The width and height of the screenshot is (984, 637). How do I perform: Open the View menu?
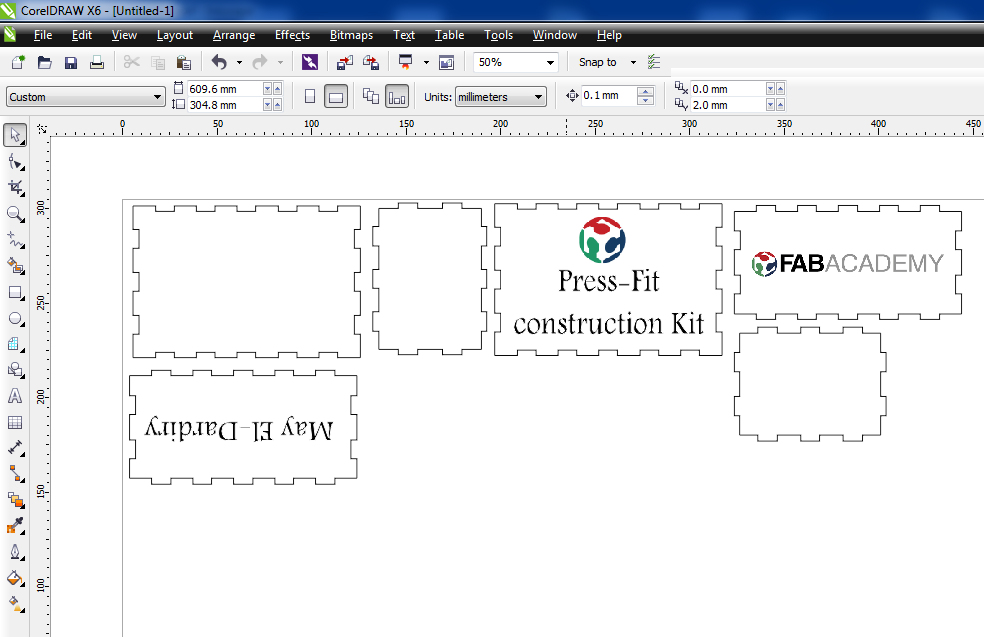click(124, 35)
